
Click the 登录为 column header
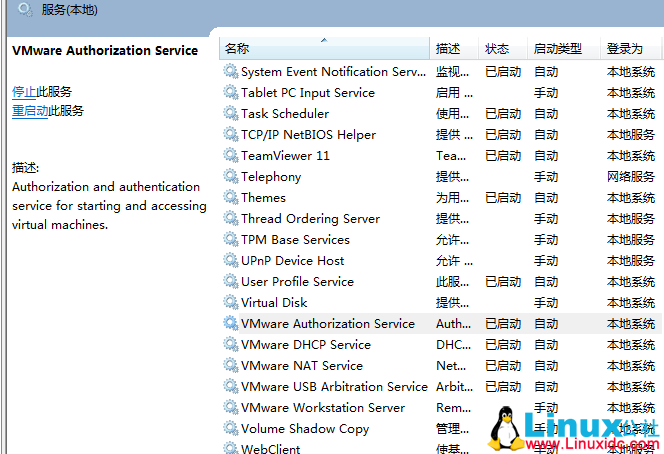[624, 49]
